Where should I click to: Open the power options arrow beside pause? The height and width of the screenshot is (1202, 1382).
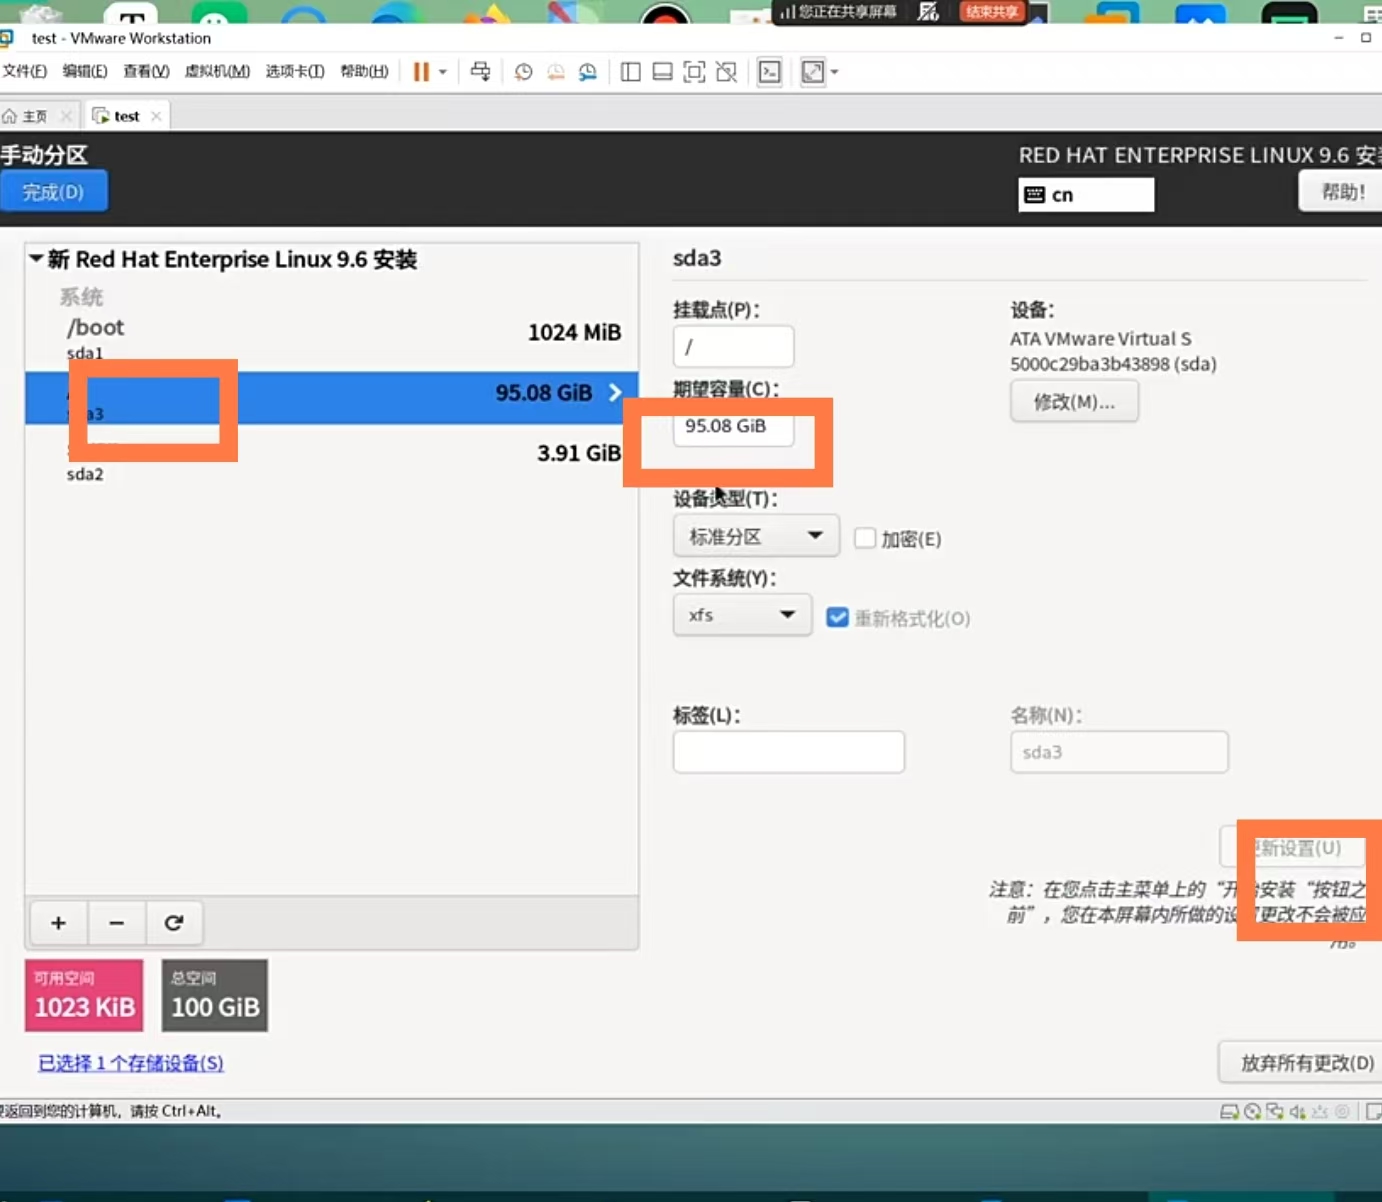[443, 72]
